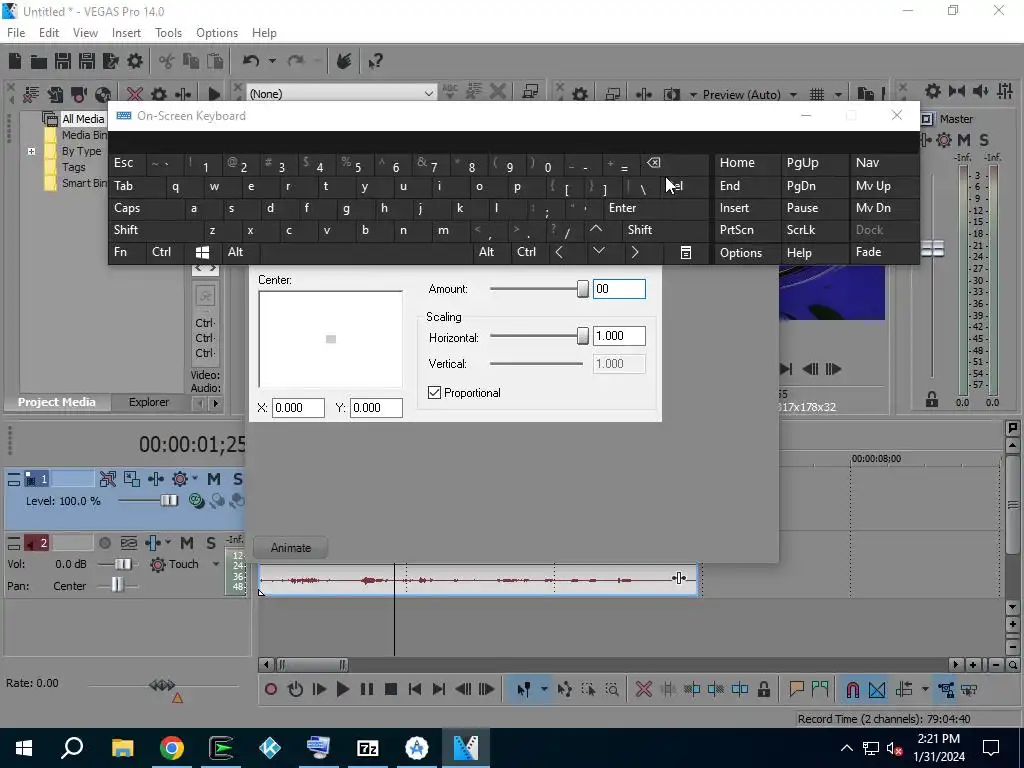Solo audio track 2 with S

(210, 543)
